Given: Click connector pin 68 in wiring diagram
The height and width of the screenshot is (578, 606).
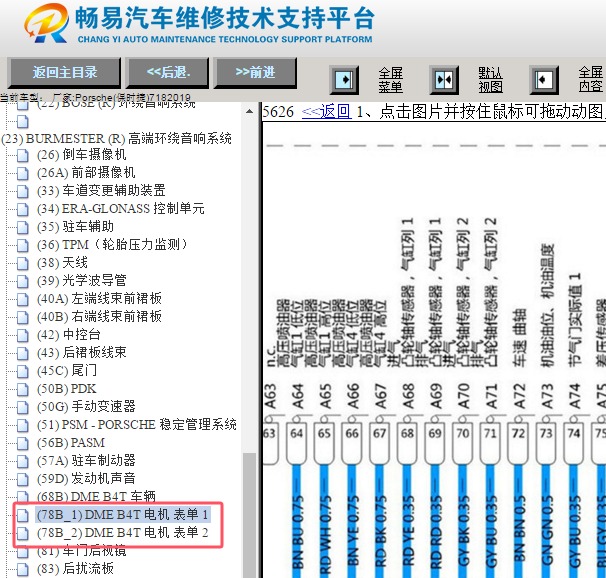Looking at the screenshot, I should point(407,443).
